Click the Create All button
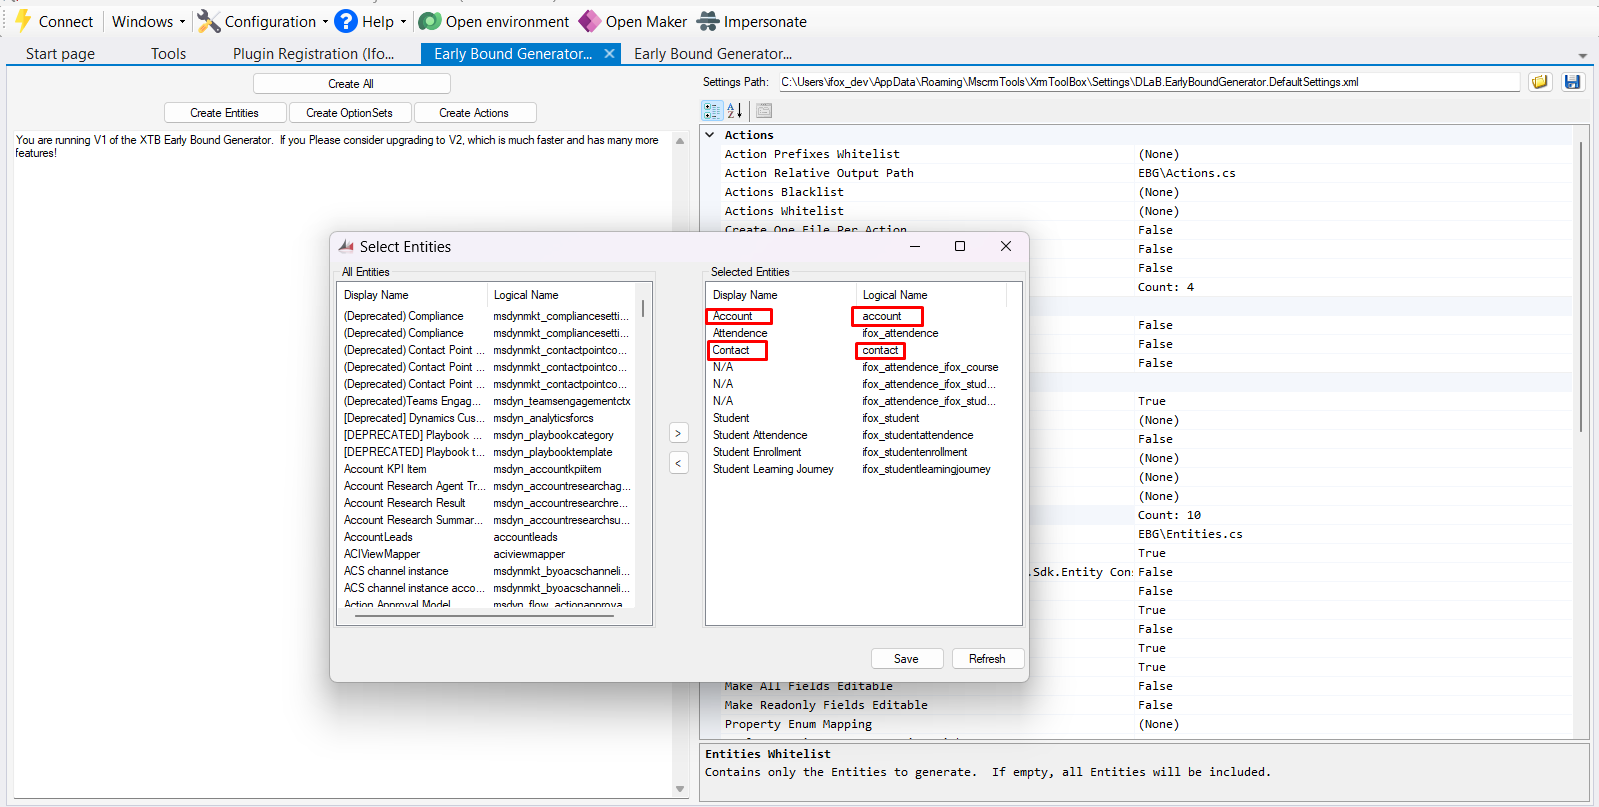 click(351, 84)
